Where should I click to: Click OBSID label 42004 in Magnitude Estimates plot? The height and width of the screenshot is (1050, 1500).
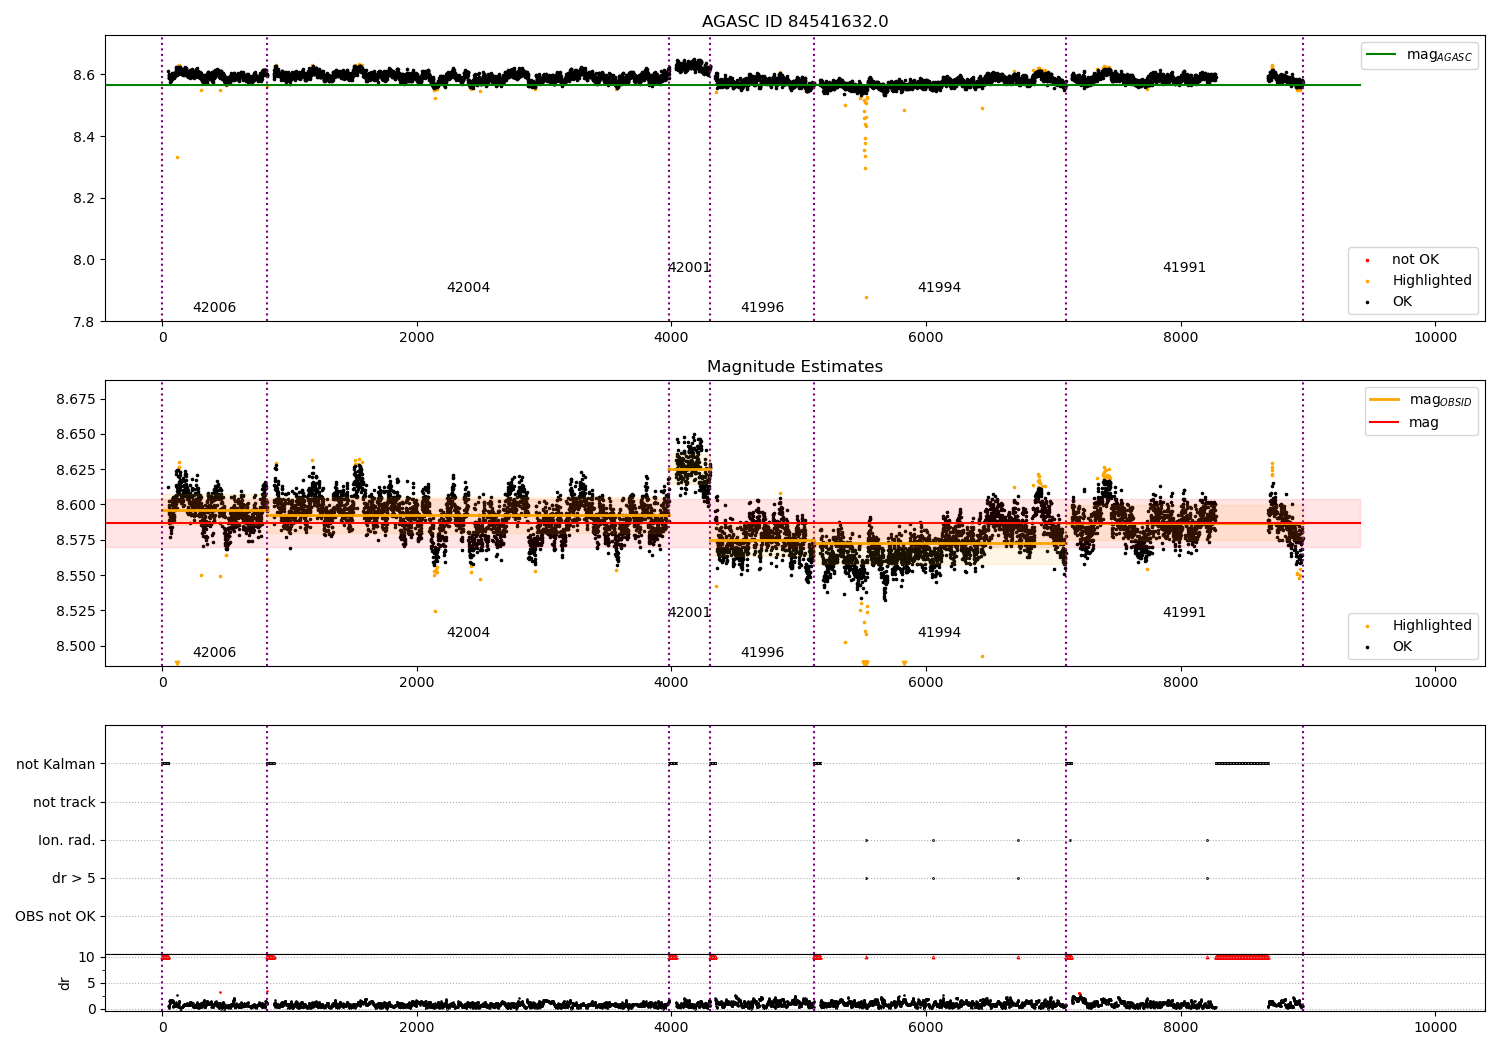tap(468, 633)
